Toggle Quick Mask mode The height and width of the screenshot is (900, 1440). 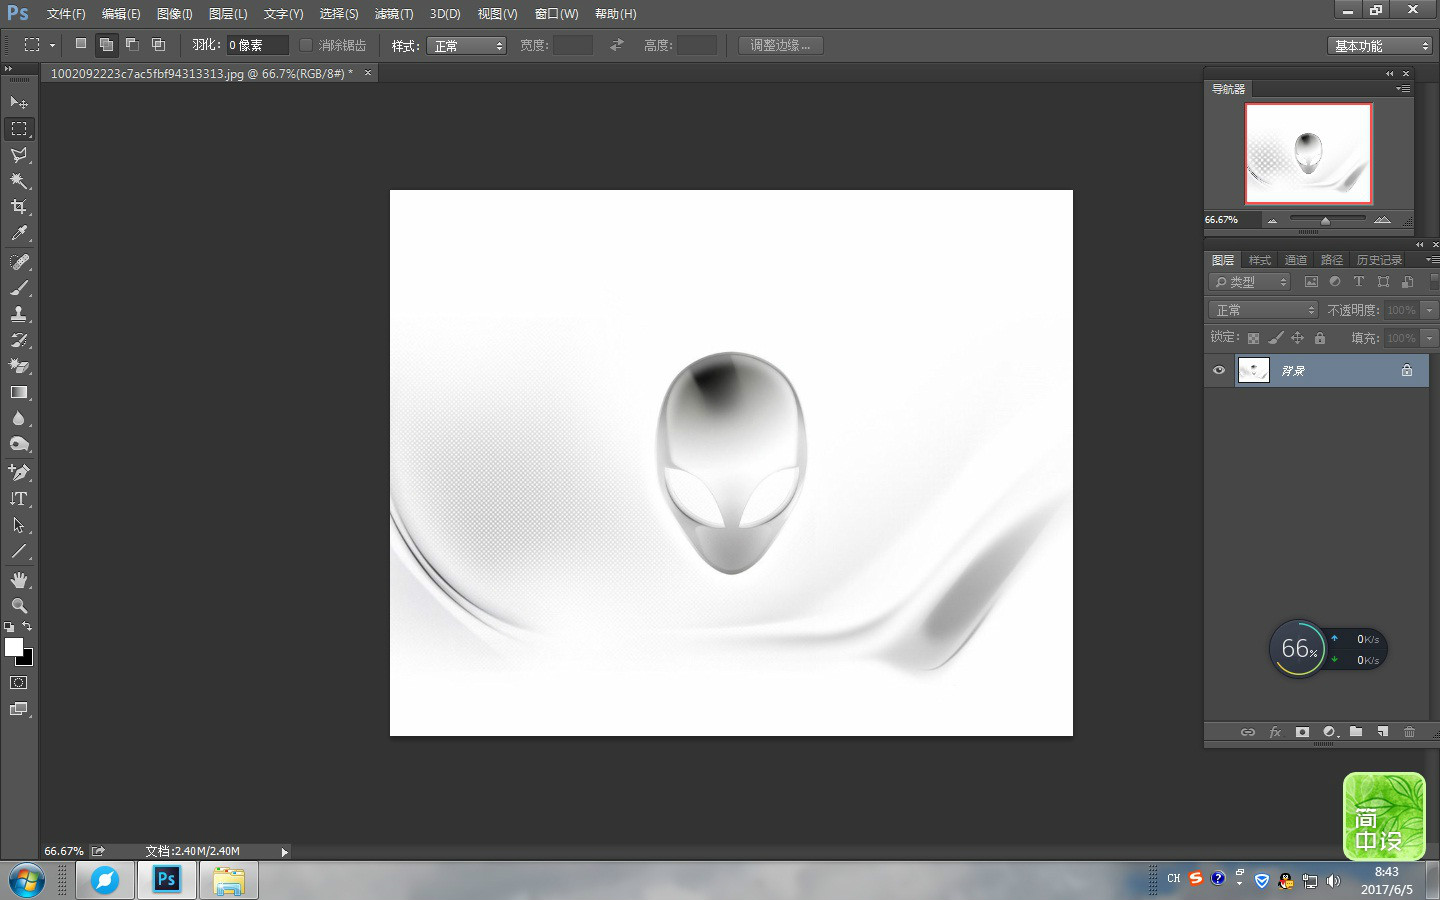click(18, 683)
